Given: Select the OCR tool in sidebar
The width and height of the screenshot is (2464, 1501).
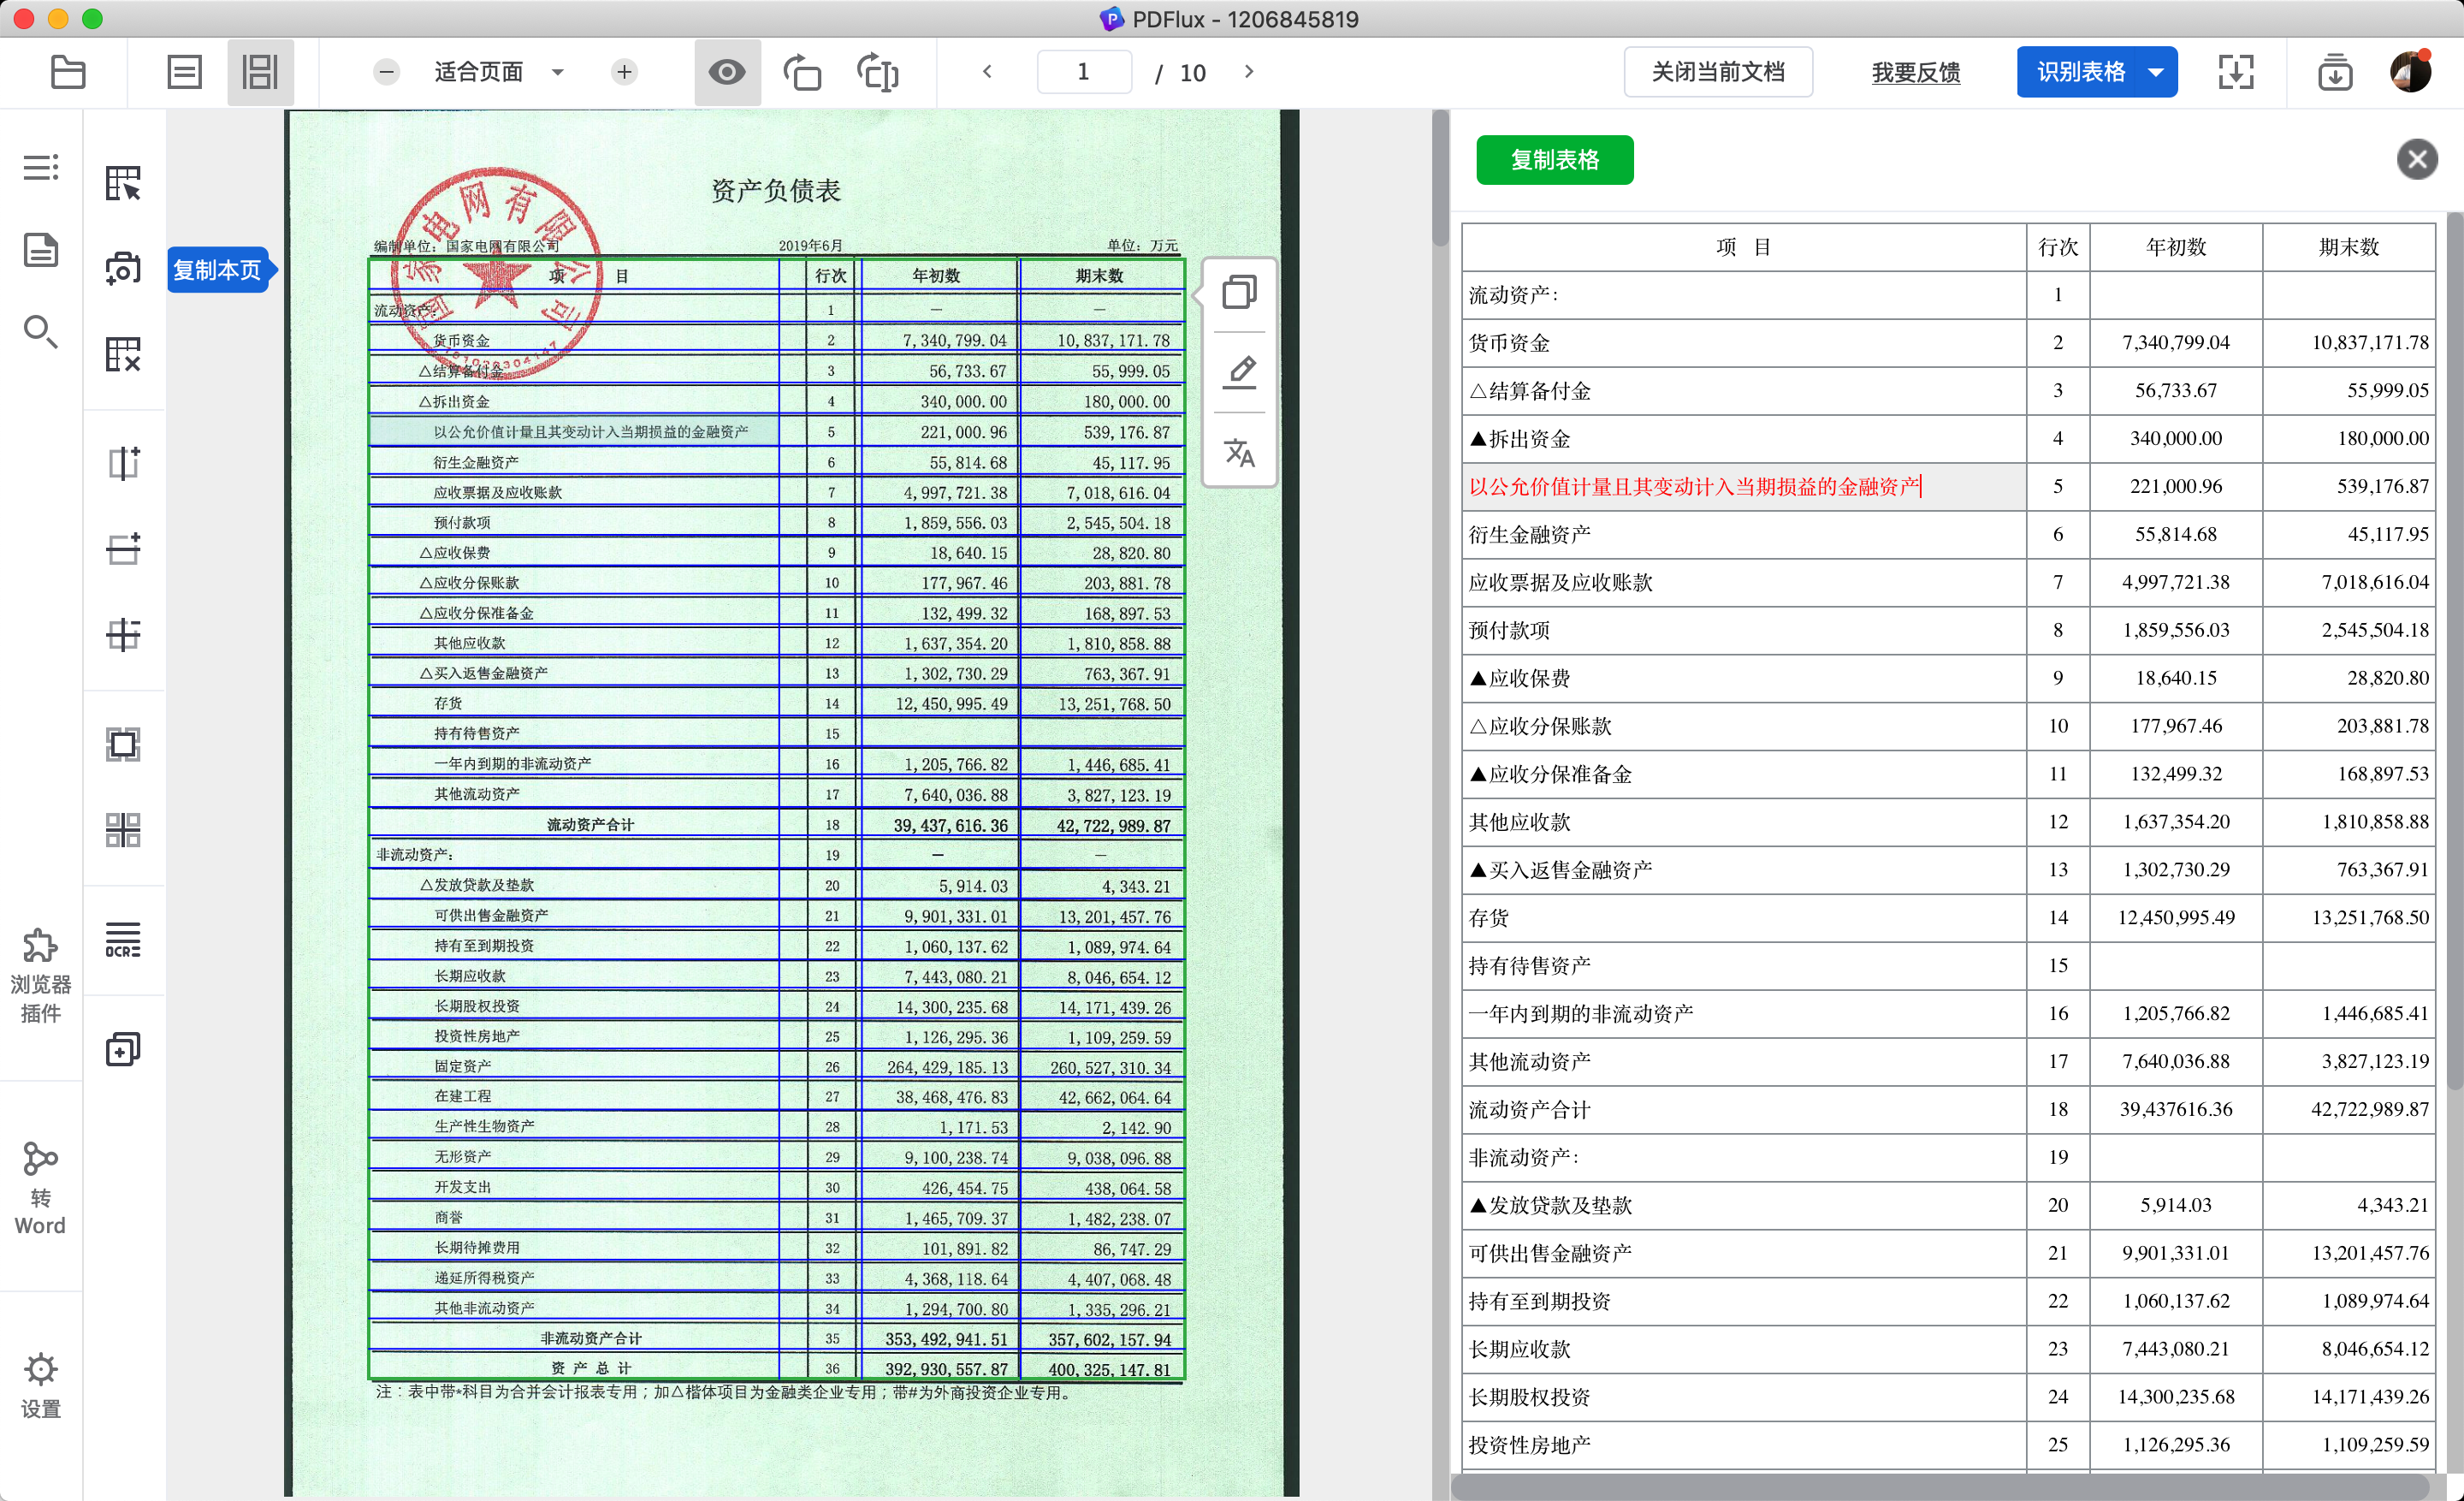Looking at the screenshot, I should point(123,940).
